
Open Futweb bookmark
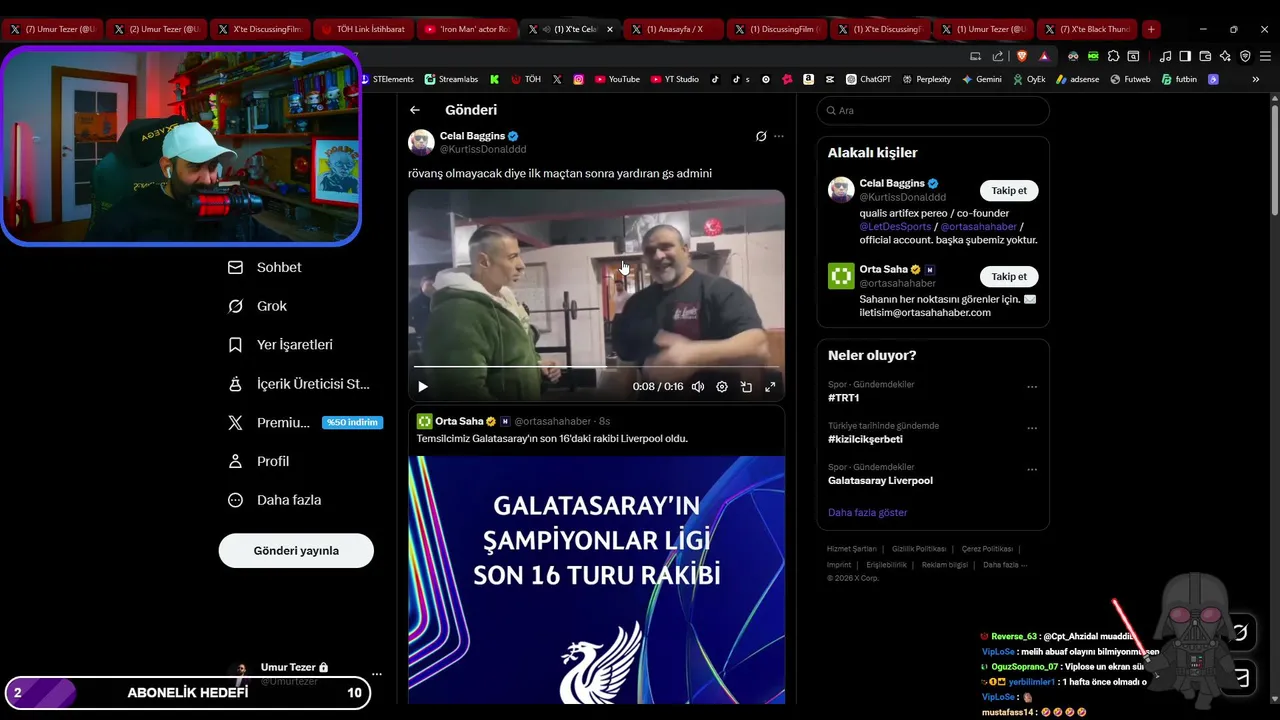pyautogui.click(x=1131, y=79)
